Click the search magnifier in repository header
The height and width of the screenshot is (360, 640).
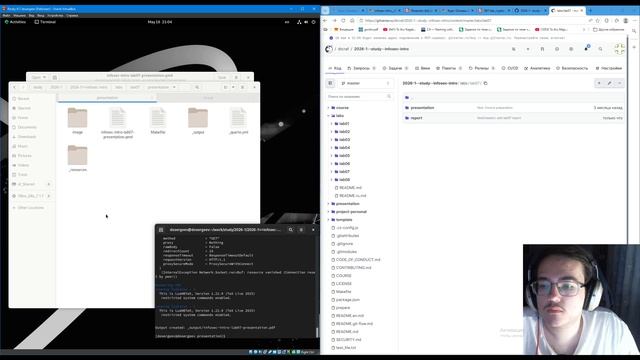[600, 49]
